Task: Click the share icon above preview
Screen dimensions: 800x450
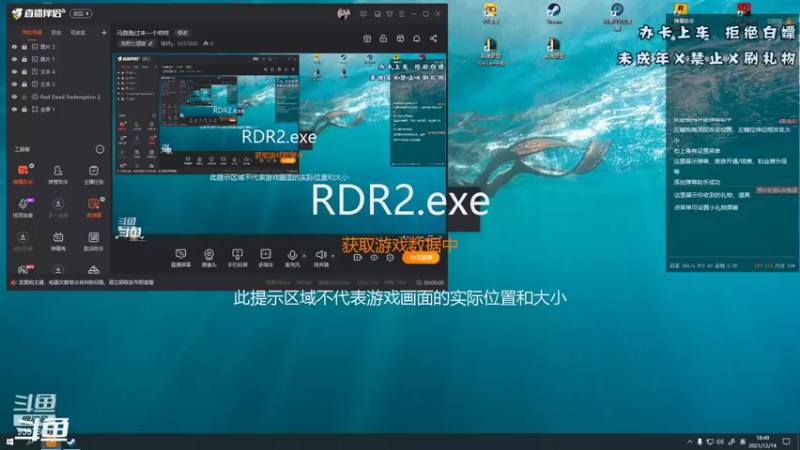Action: pos(433,38)
